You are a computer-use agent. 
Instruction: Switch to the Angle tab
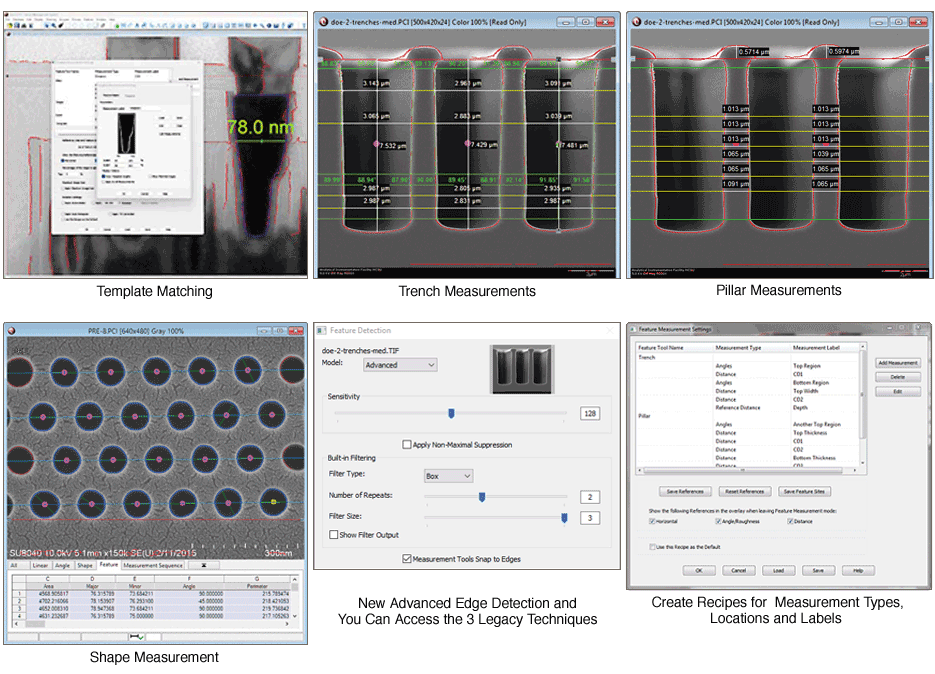pyautogui.click(x=63, y=565)
